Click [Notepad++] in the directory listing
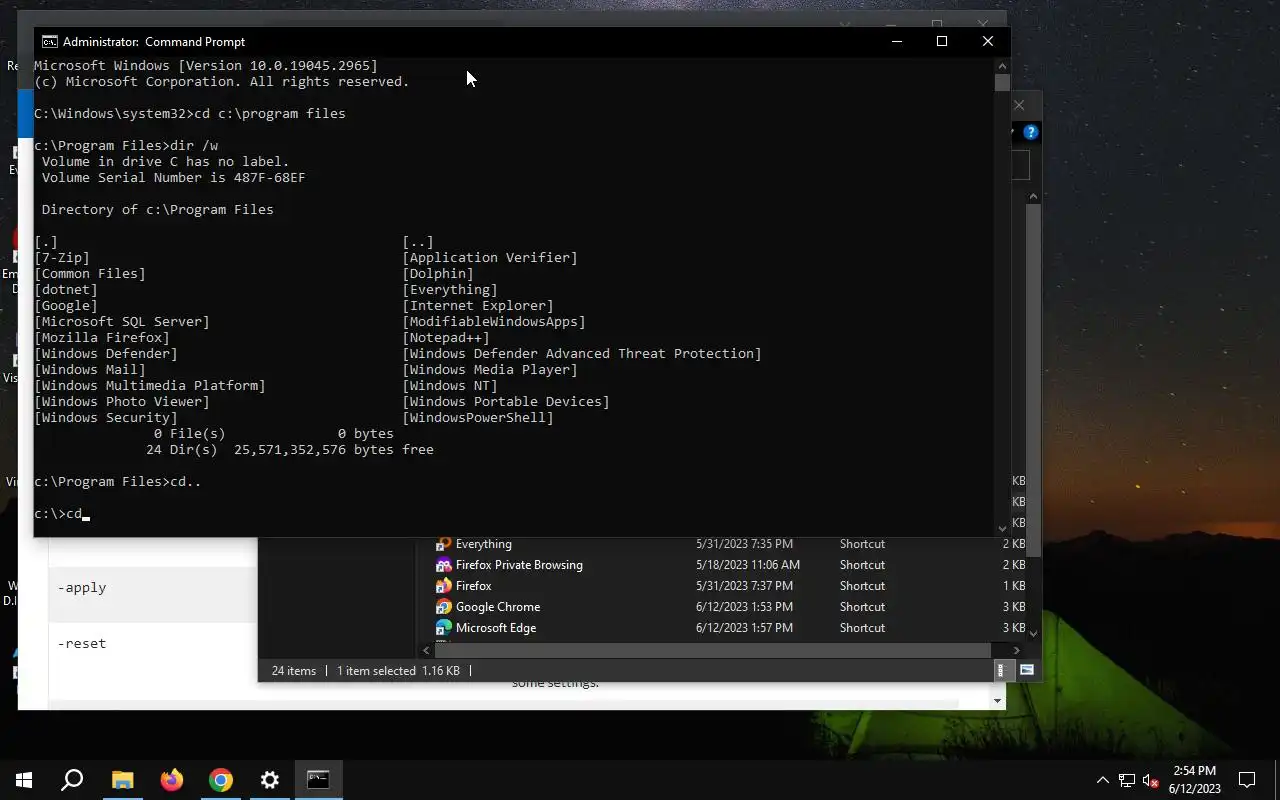Viewport: 1280px width, 800px height. [x=446, y=338]
